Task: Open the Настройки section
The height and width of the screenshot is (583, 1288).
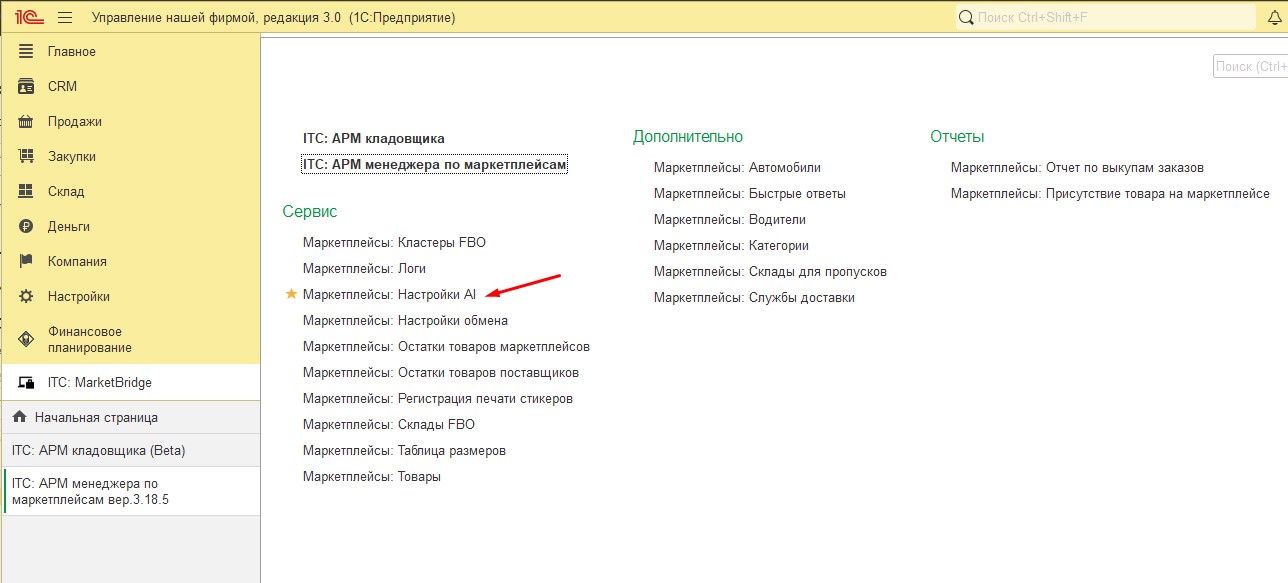Action: tap(130, 296)
